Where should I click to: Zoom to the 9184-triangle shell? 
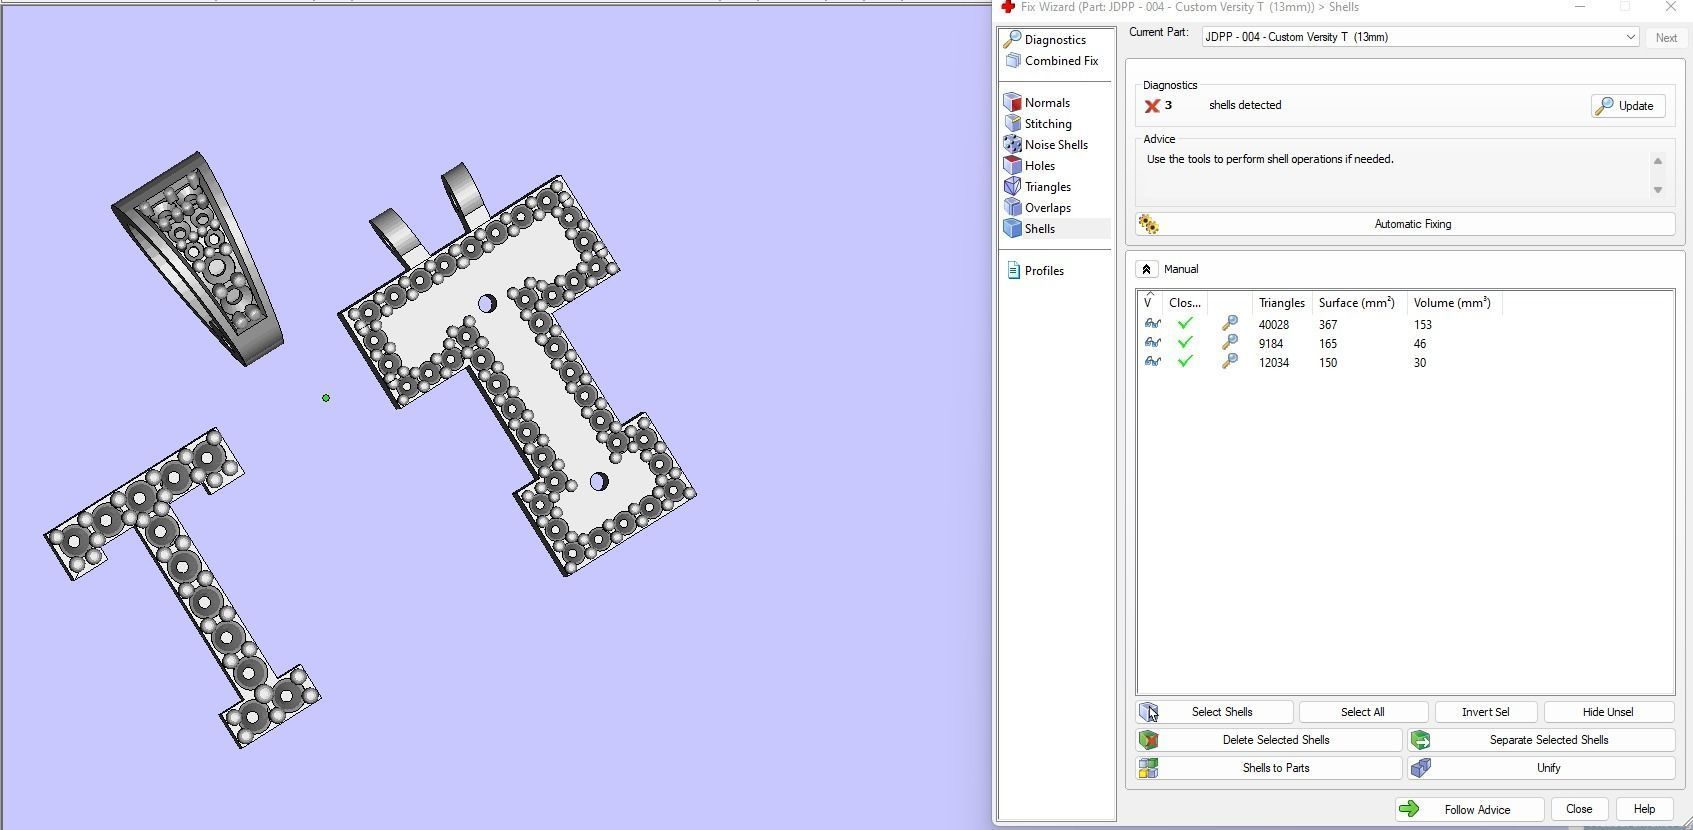[1230, 343]
